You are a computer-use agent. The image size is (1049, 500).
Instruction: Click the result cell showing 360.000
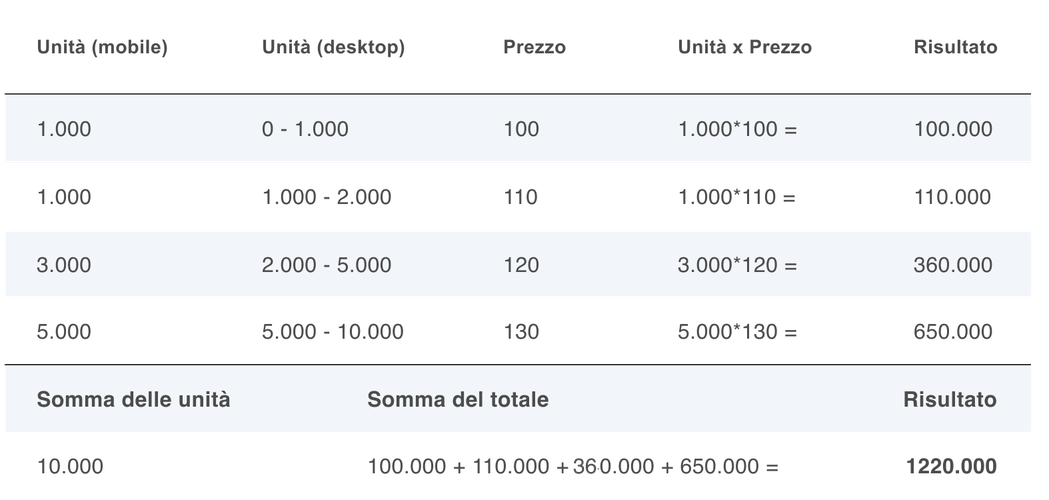(x=953, y=265)
